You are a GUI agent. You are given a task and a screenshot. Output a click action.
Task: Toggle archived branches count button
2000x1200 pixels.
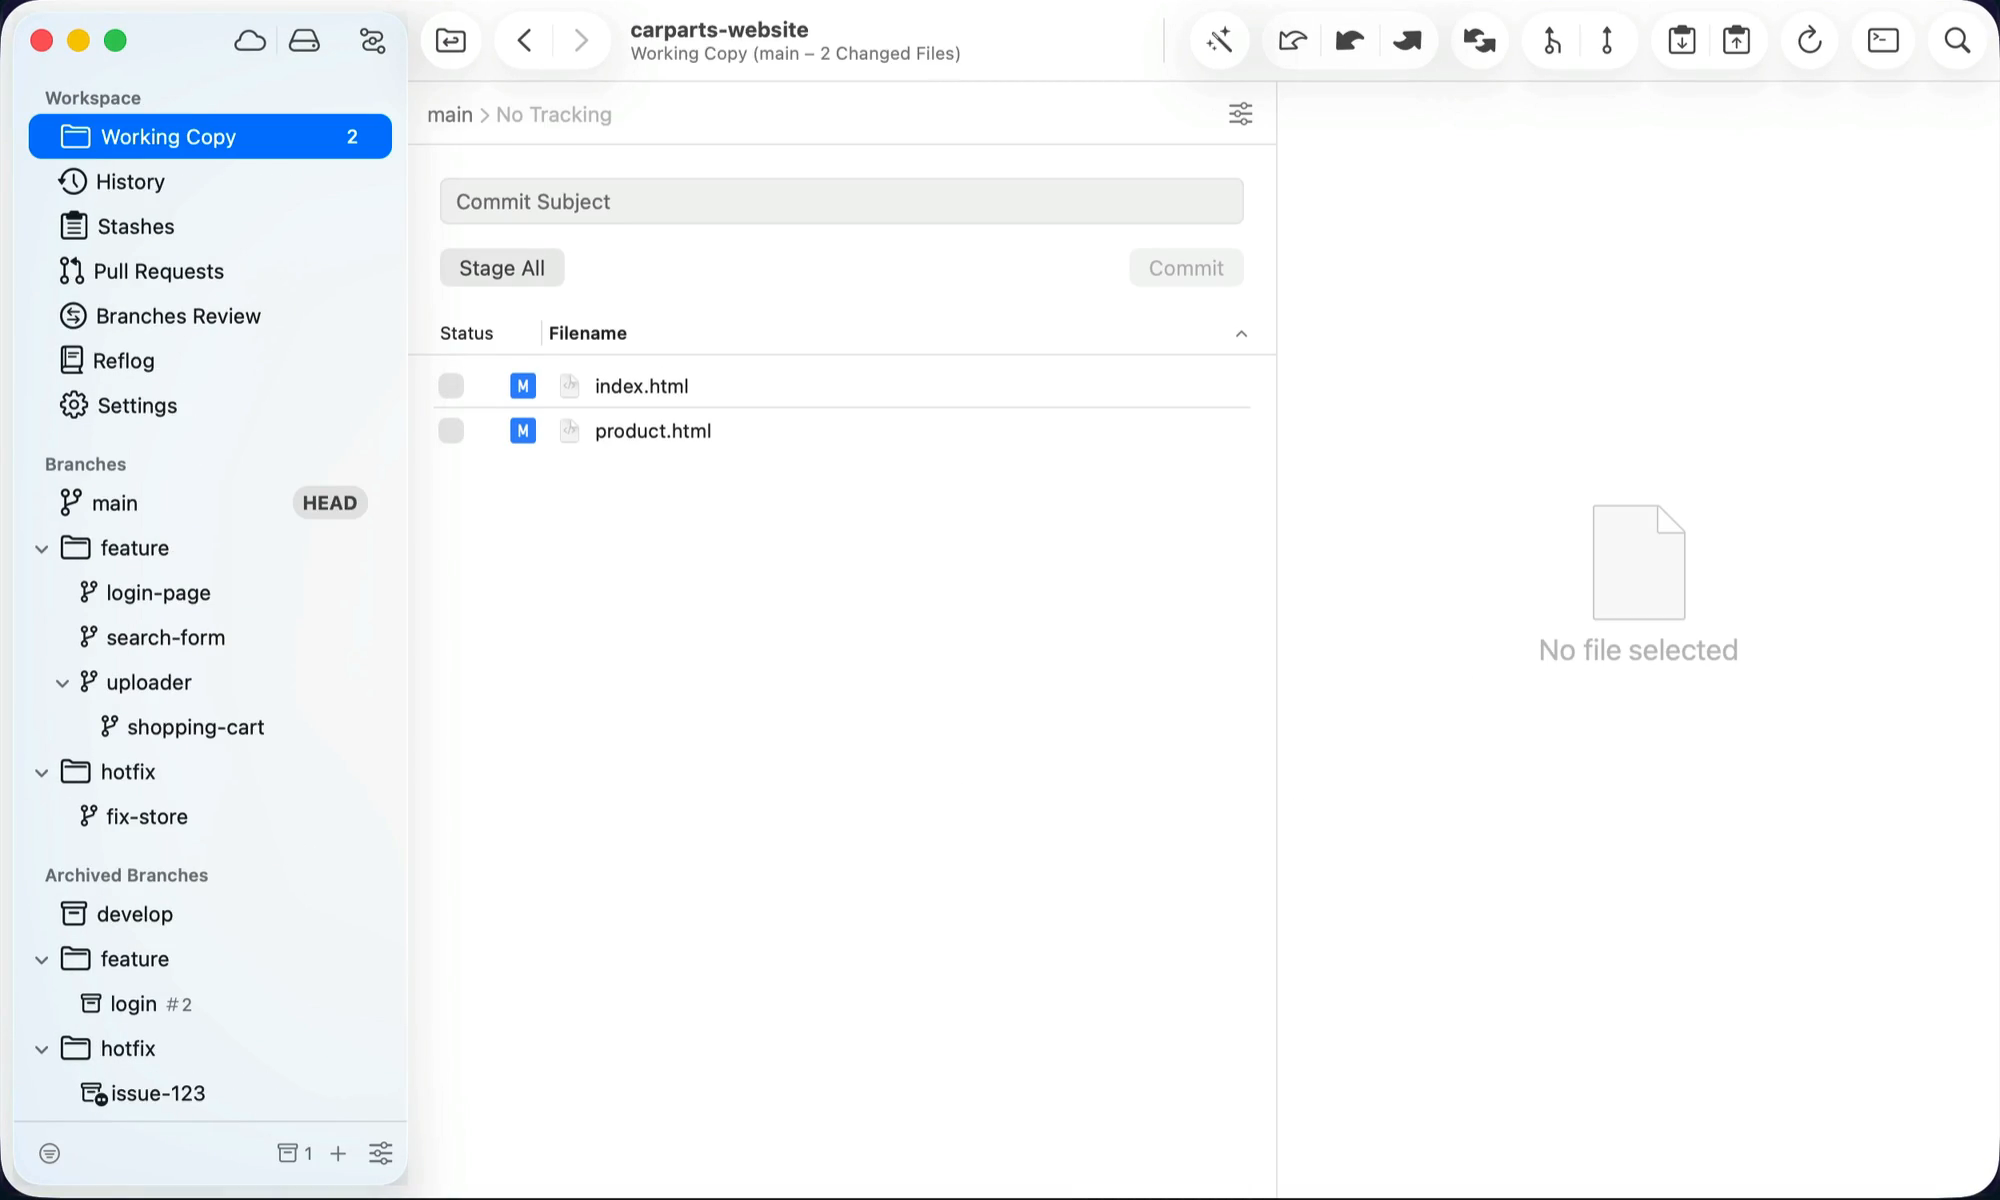[x=295, y=1154]
